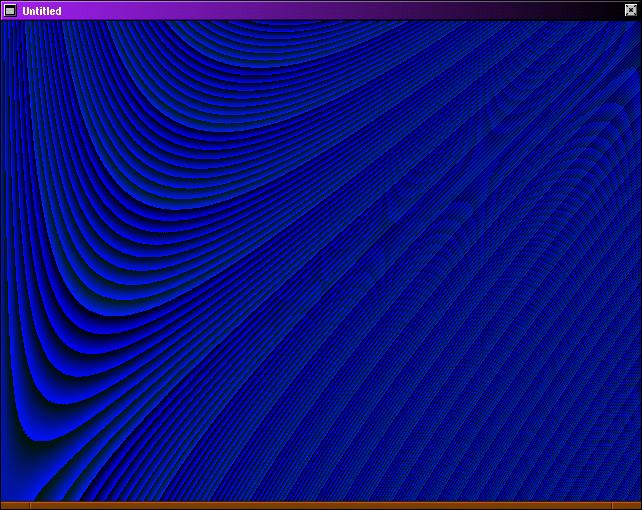Click the thin diagonal stripes near canvas bottom-right

coord(560,440)
